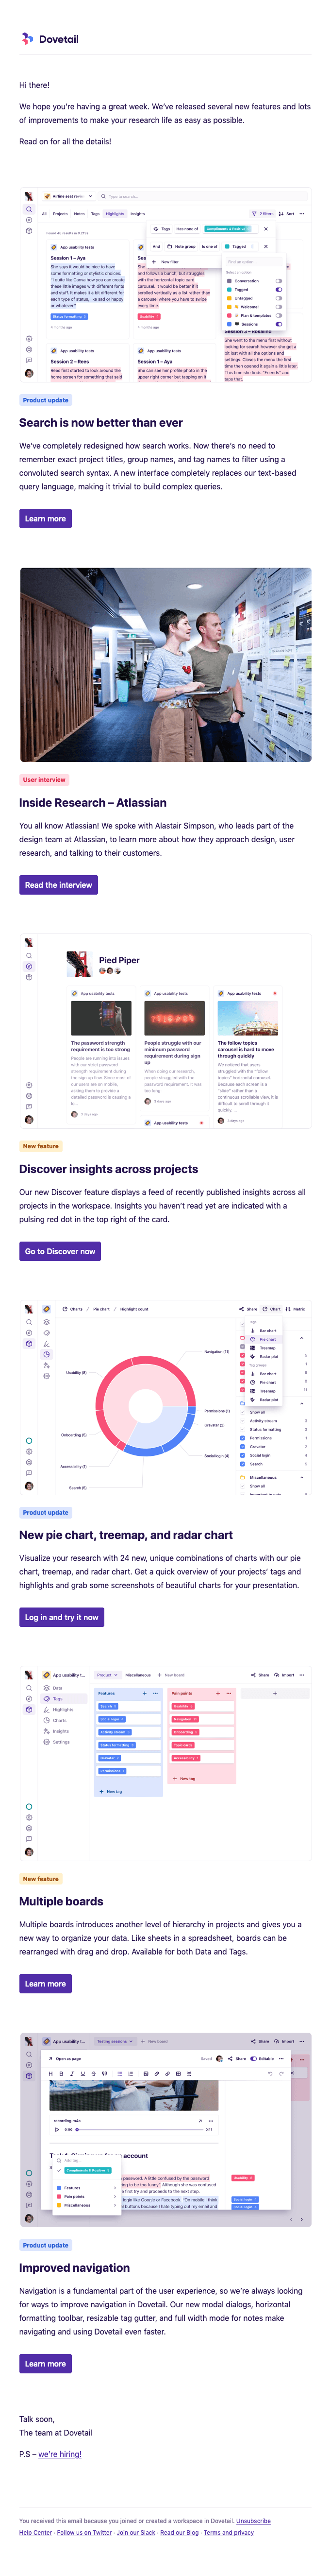The width and height of the screenshot is (330, 2576).
Task: Open Learn more under Multiple boards
Action: coord(45,1983)
